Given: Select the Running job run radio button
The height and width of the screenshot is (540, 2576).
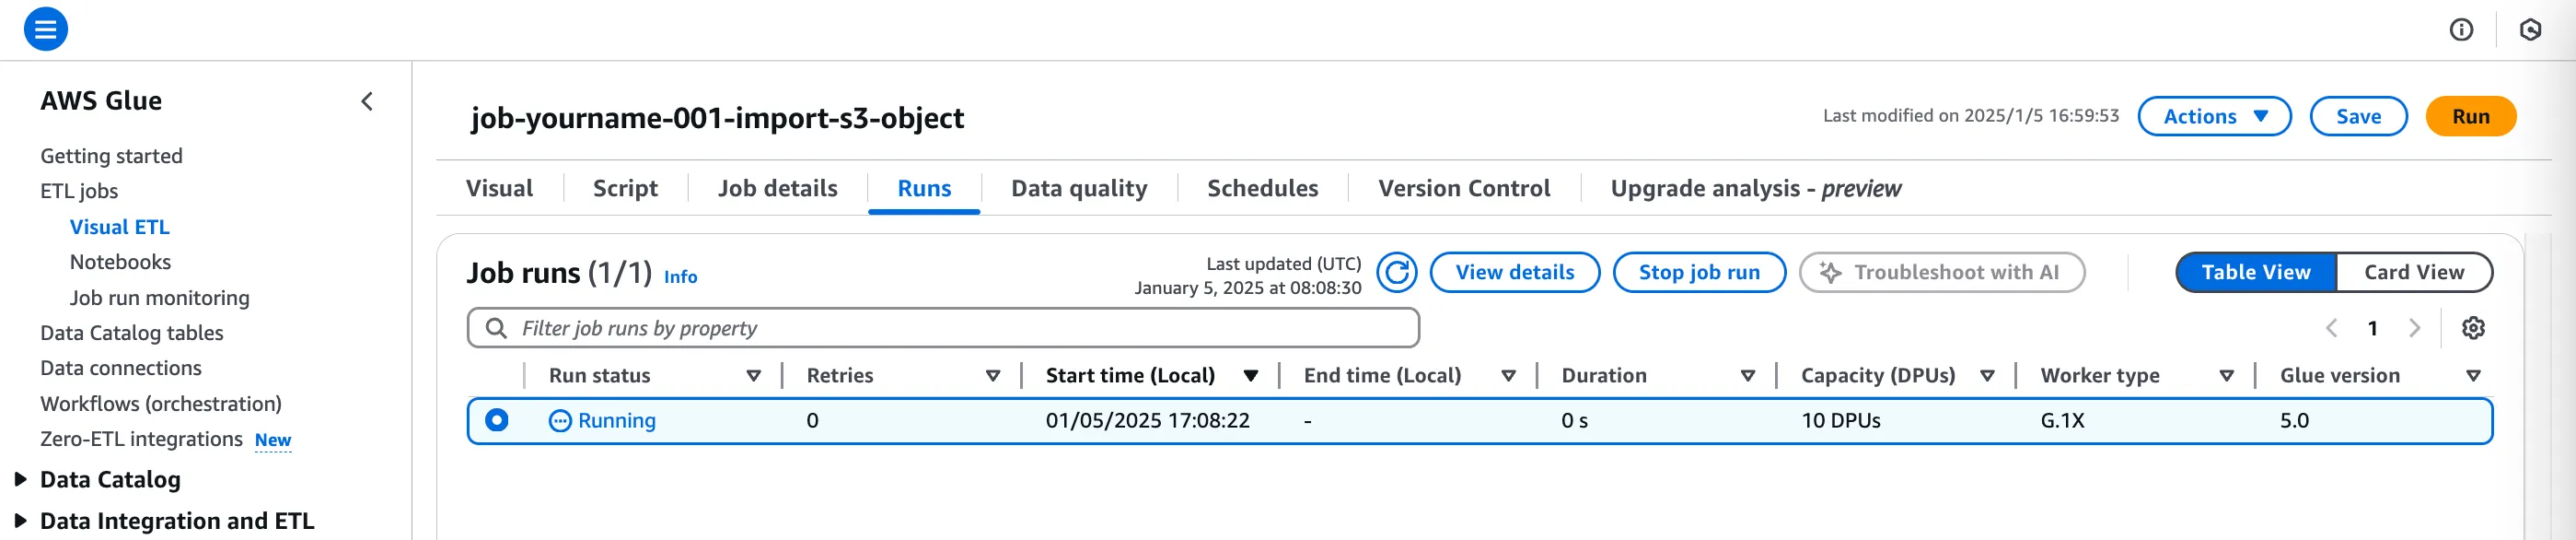Looking at the screenshot, I should pyautogui.click(x=497, y=420).
